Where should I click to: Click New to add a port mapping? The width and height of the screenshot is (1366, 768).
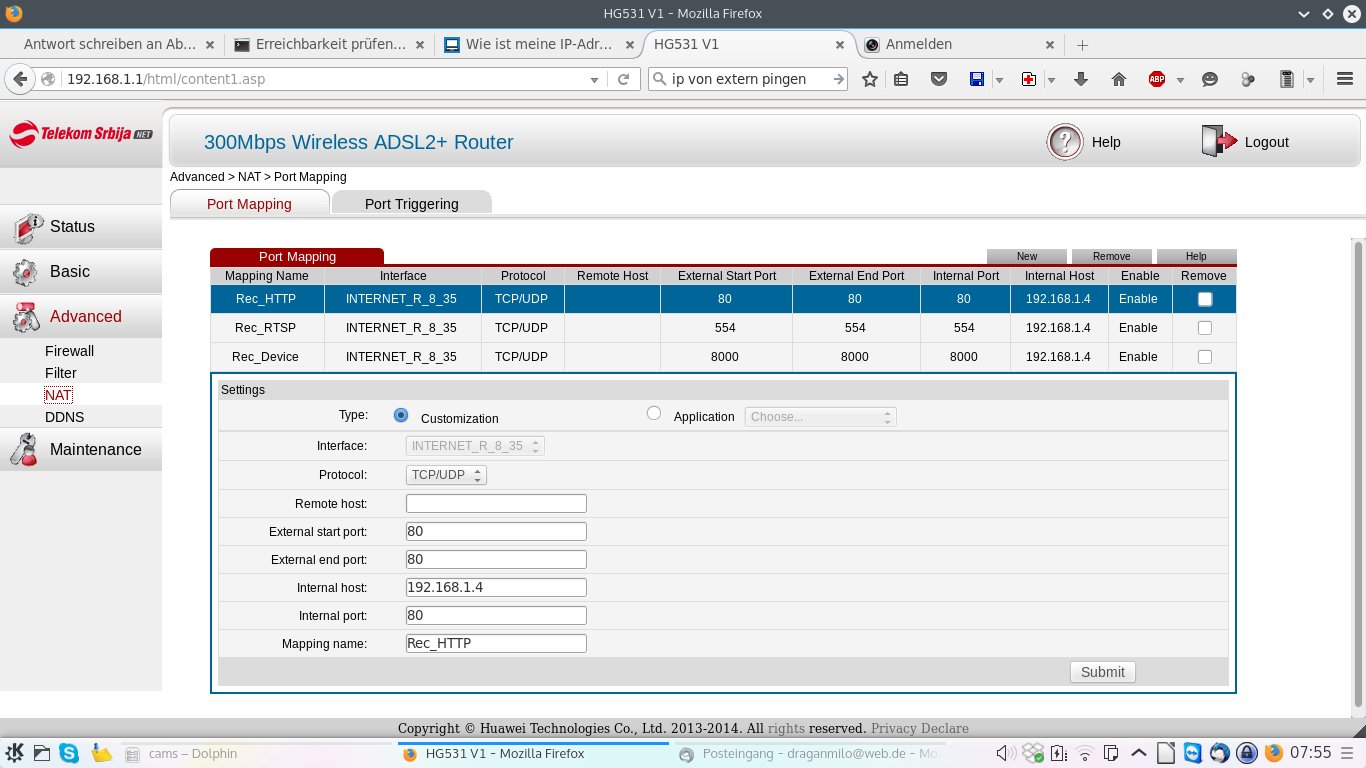(1026, 257)
